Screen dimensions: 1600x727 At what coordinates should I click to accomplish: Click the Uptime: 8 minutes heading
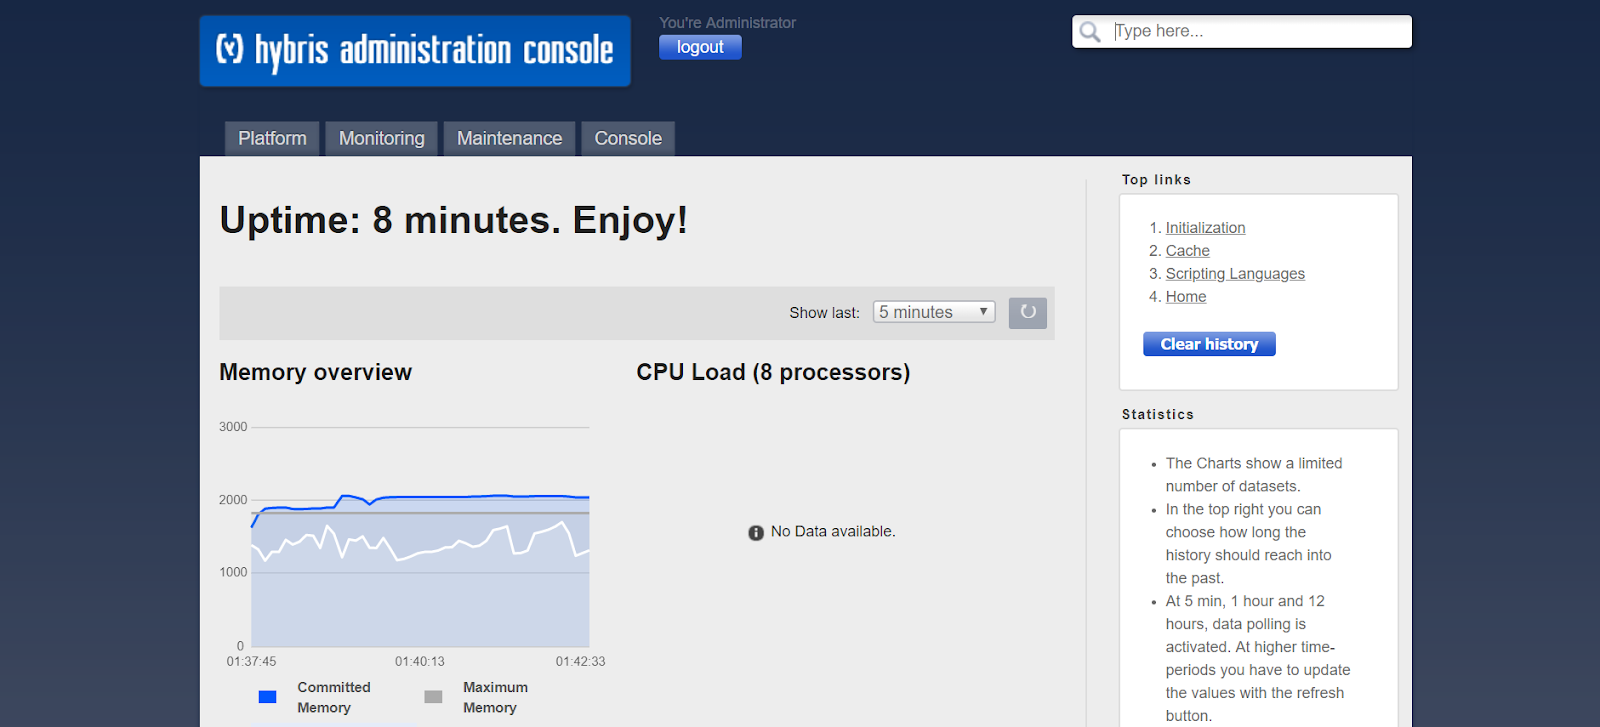coord(453,220)
